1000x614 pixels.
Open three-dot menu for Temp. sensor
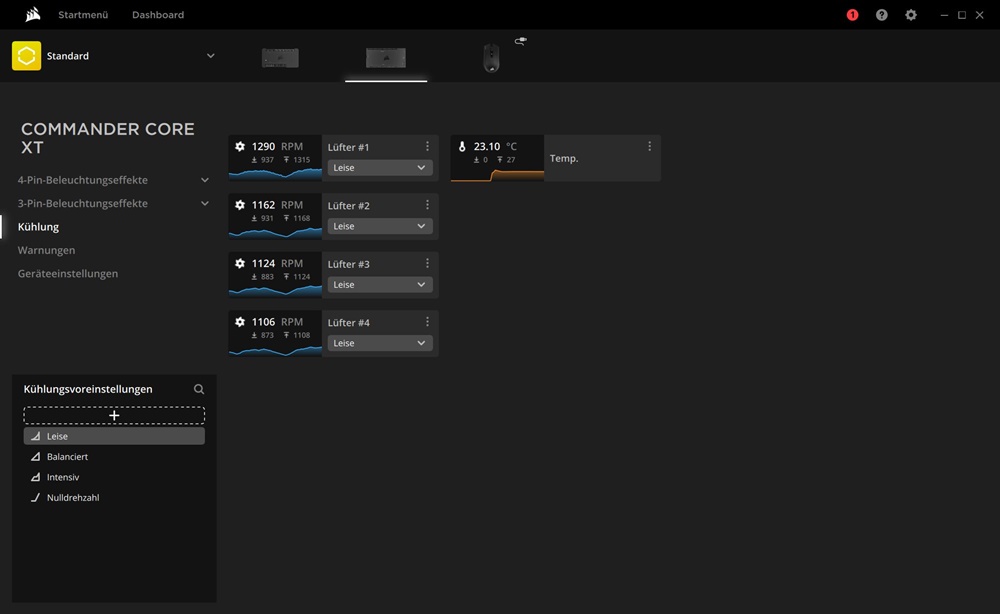coord(649,146)
